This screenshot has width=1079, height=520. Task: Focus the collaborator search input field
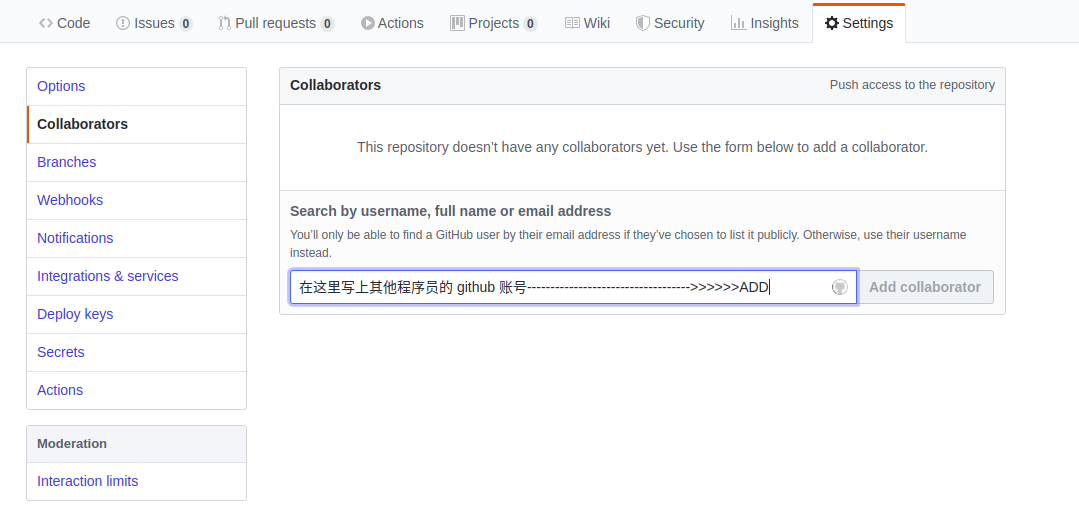pos(573,287)
